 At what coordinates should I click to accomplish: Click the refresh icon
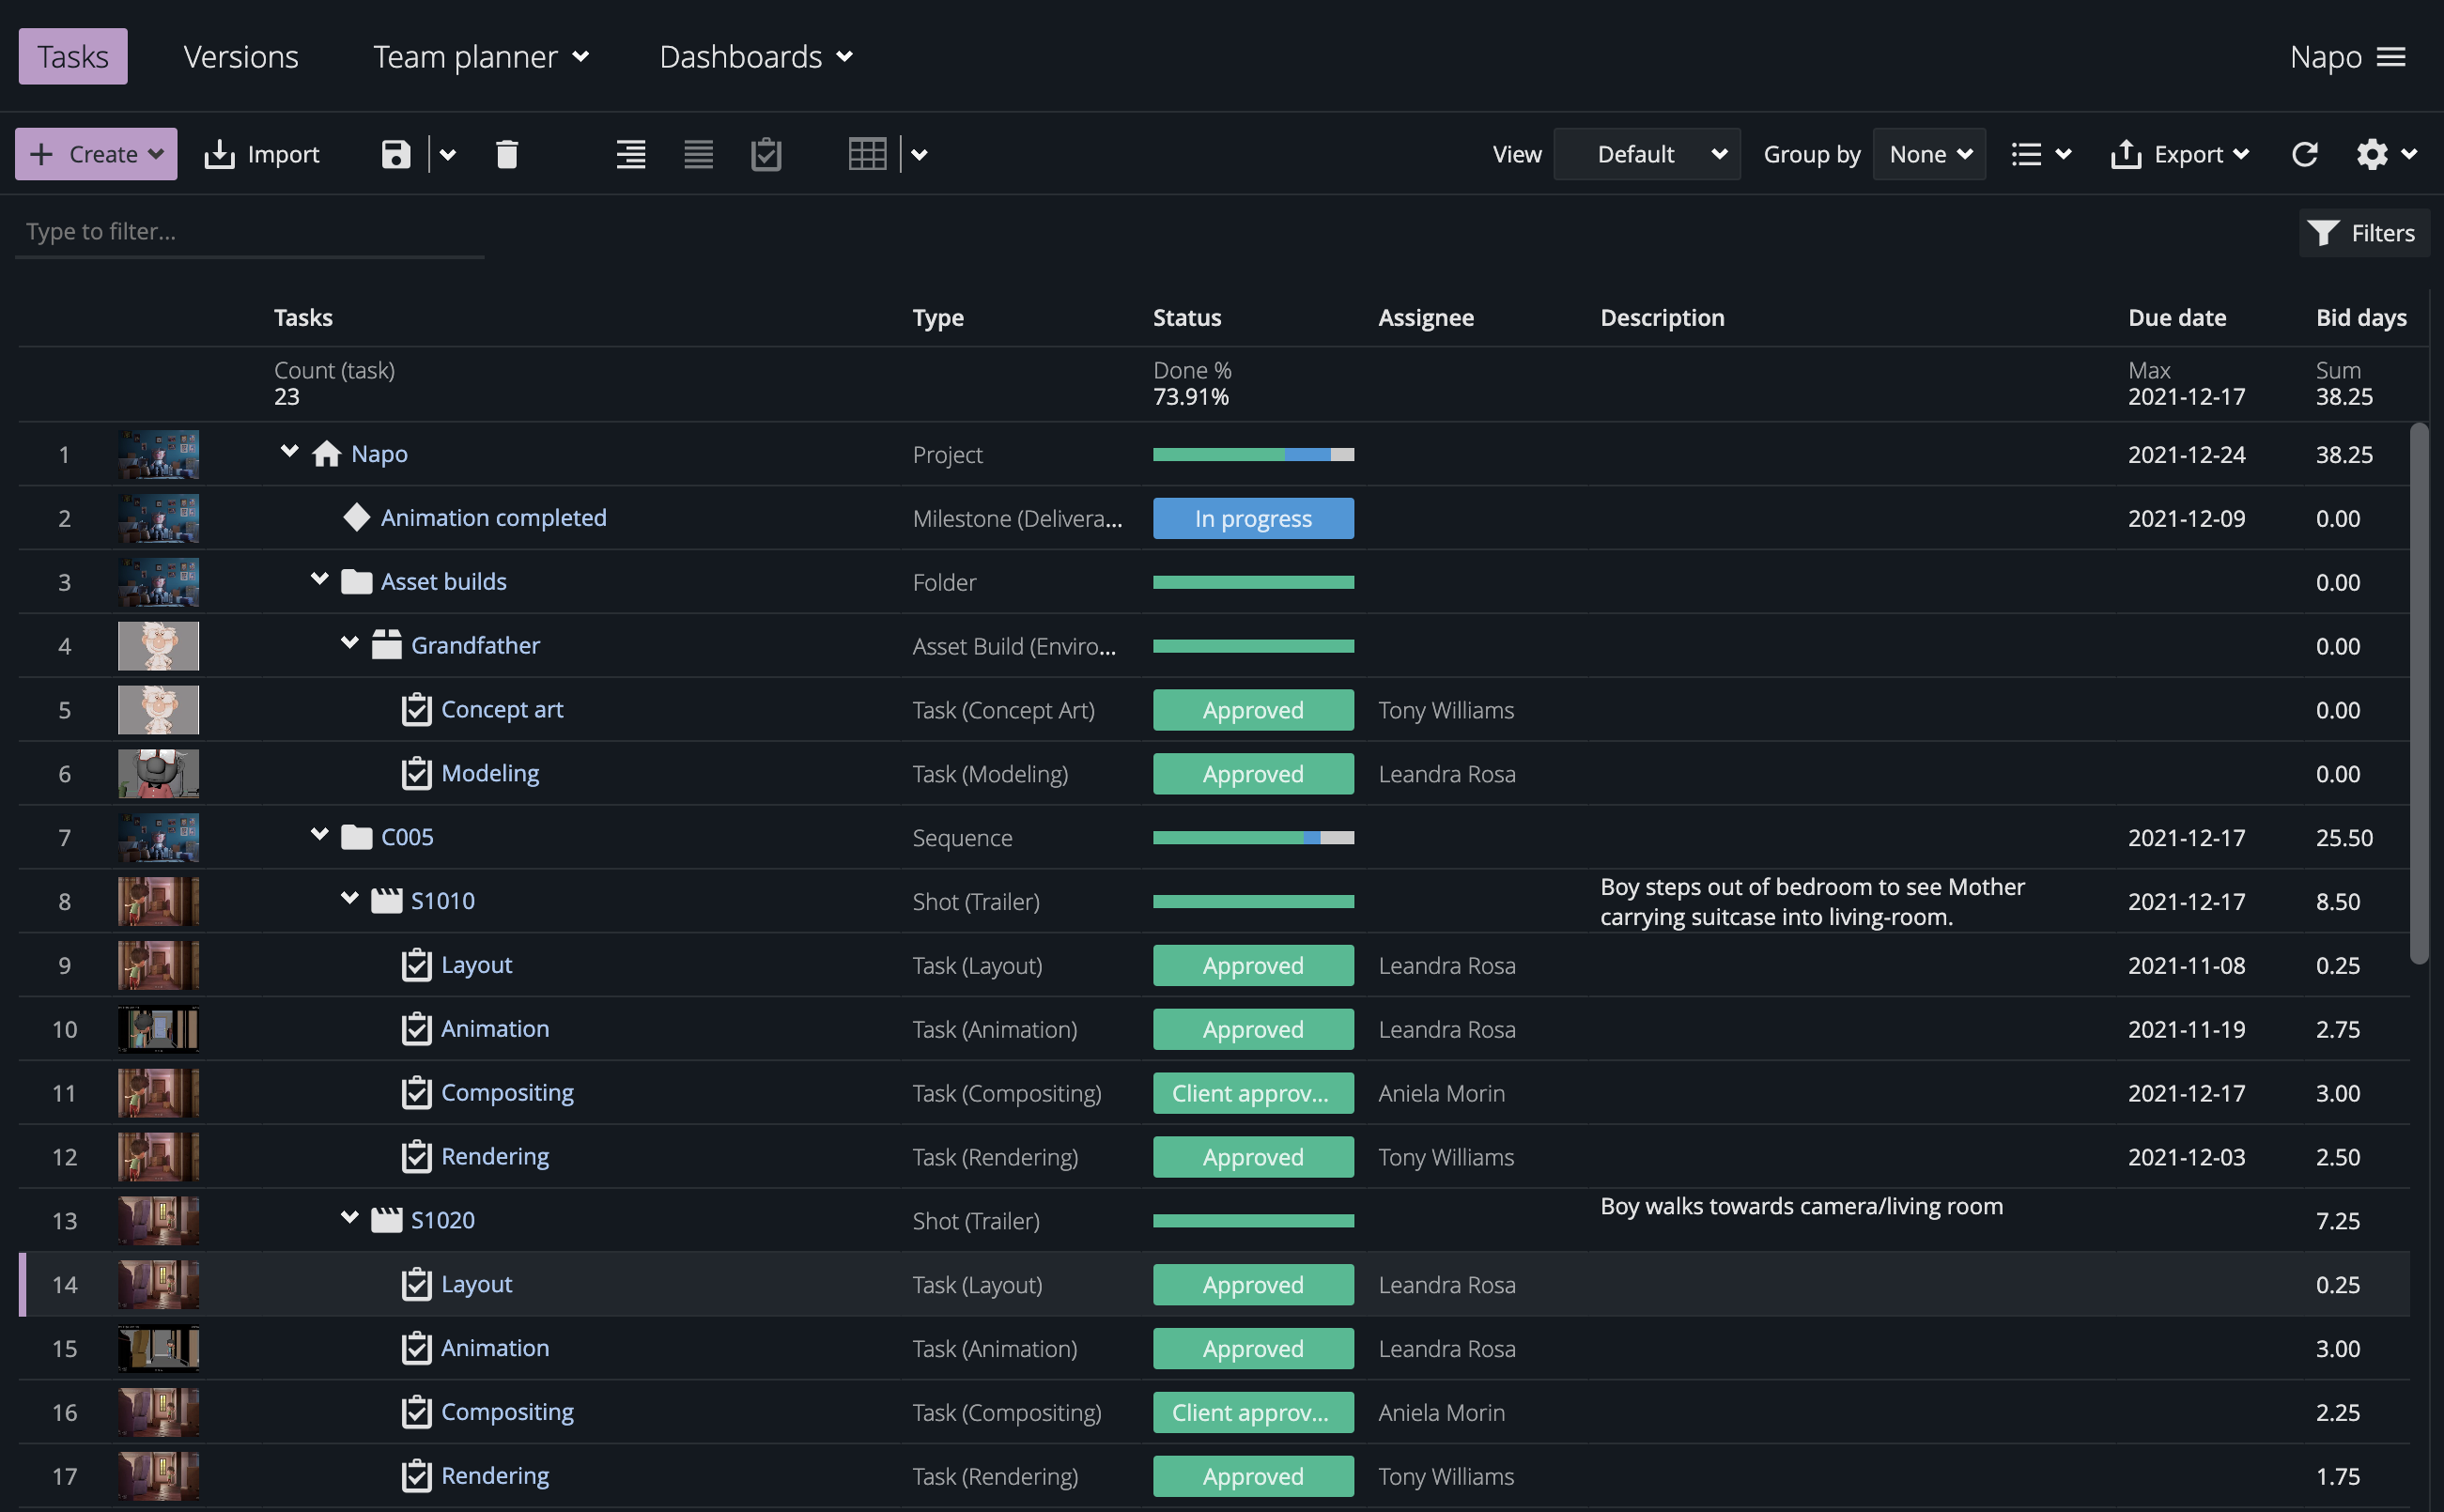click(2304, 154)
